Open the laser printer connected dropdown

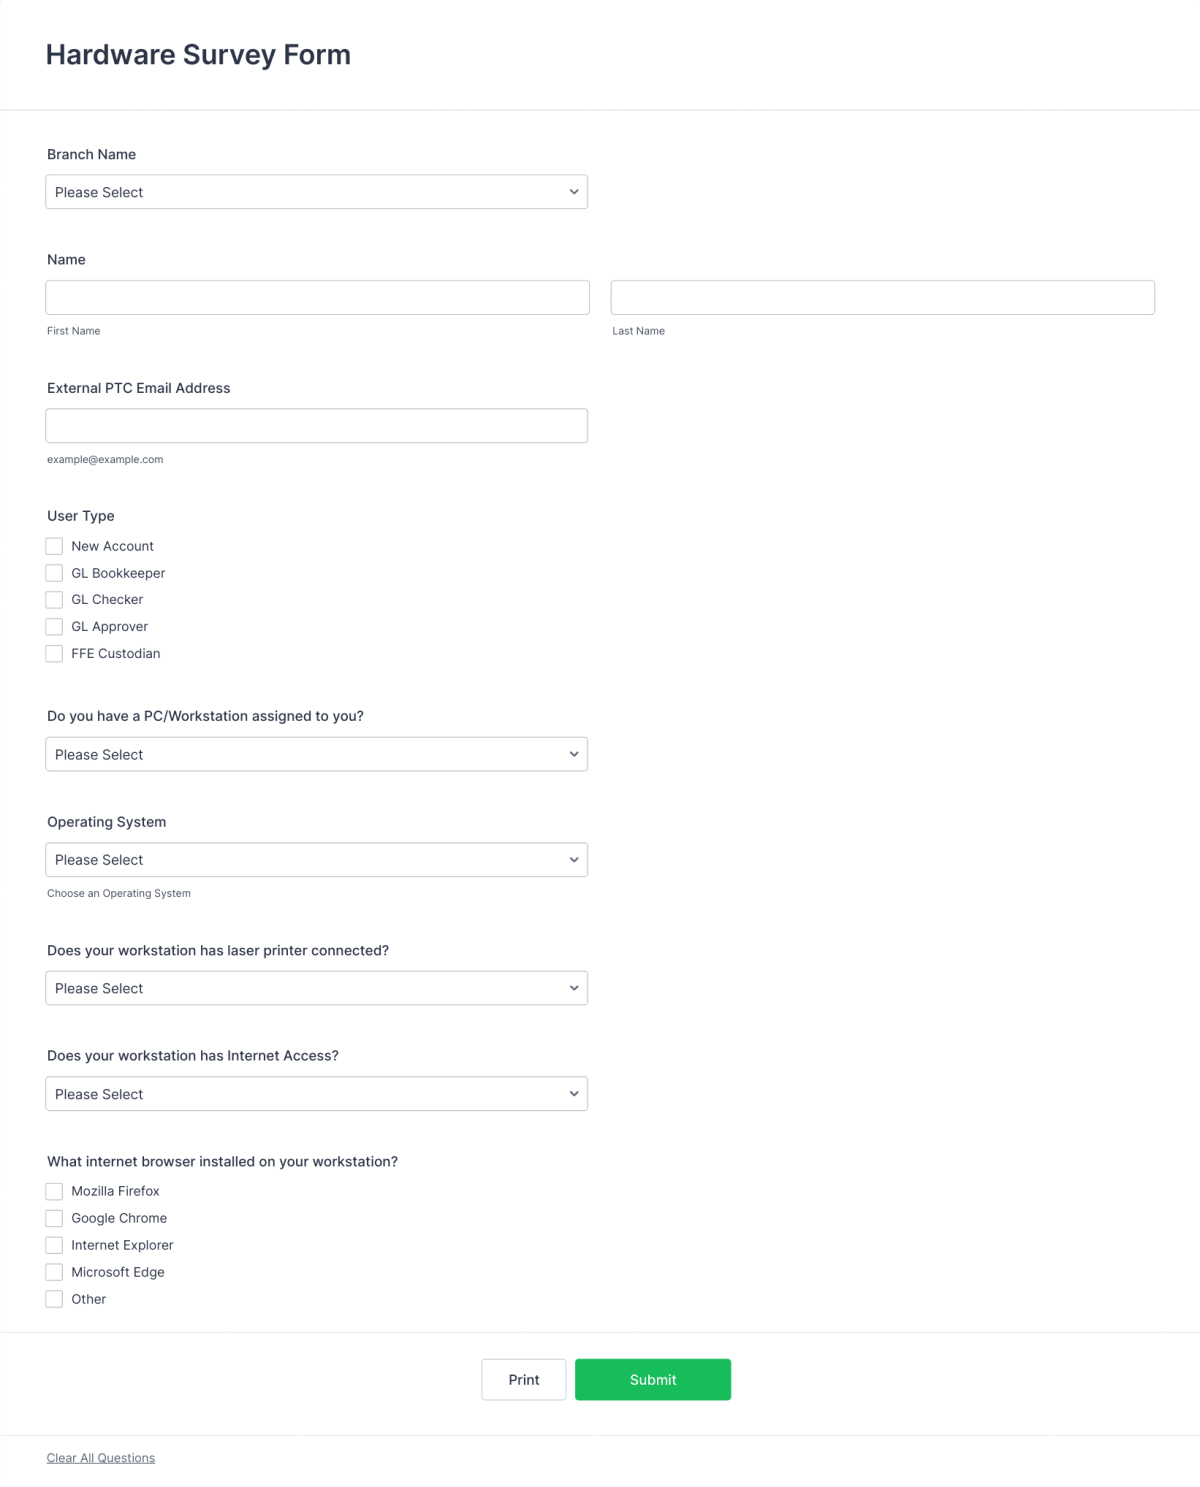[x=316, y=988]
